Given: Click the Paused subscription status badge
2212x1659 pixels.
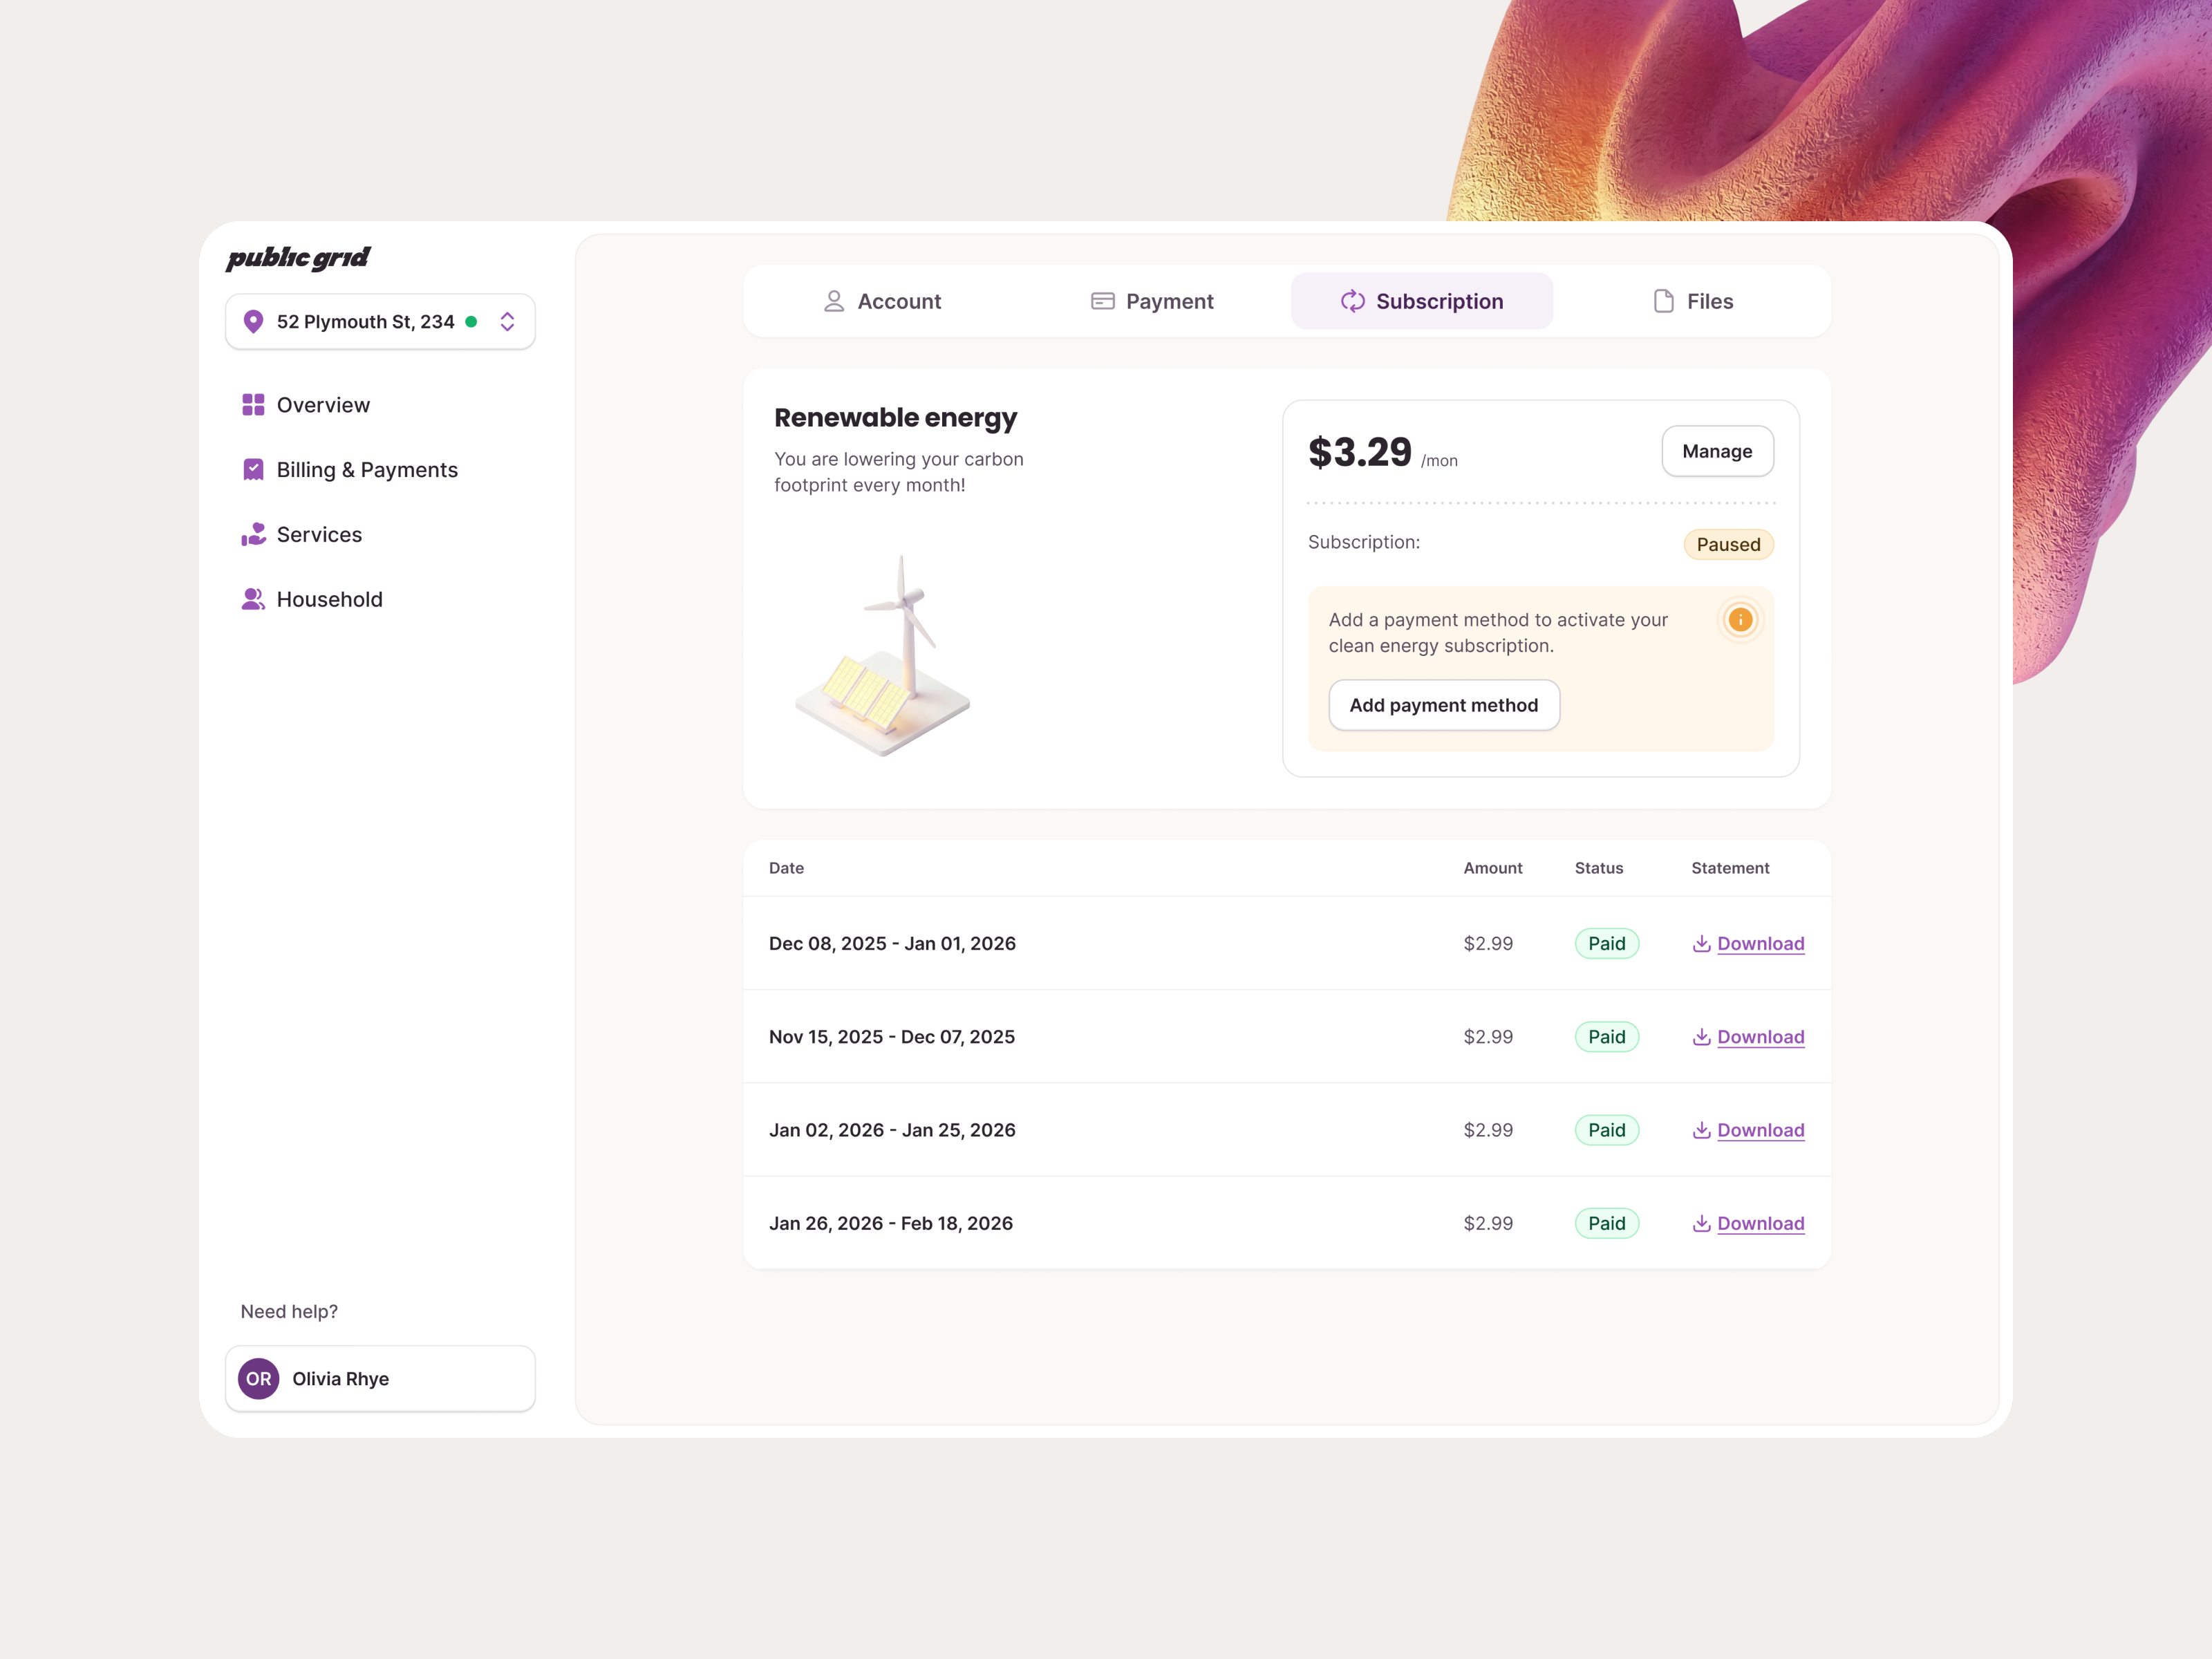Looking at the screenshot, I should [x=1728, y=544].
